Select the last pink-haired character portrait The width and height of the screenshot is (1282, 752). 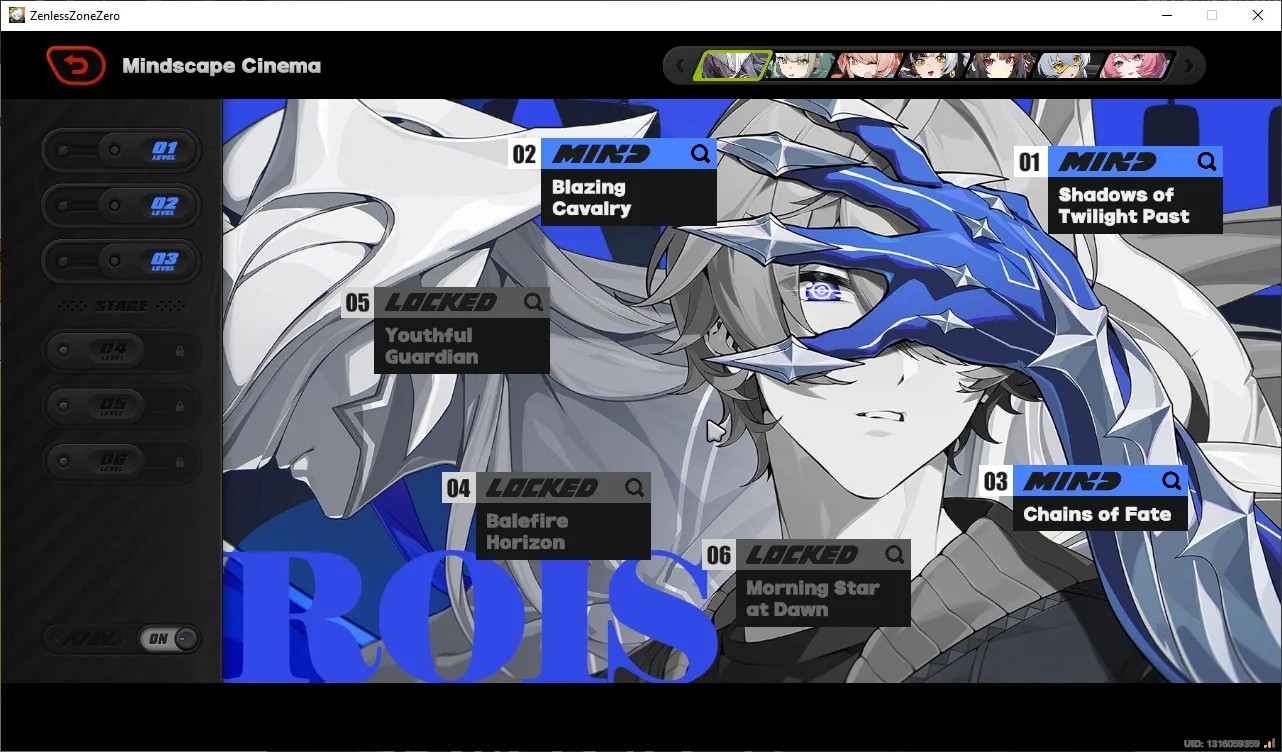click(x=1135, y=66)
